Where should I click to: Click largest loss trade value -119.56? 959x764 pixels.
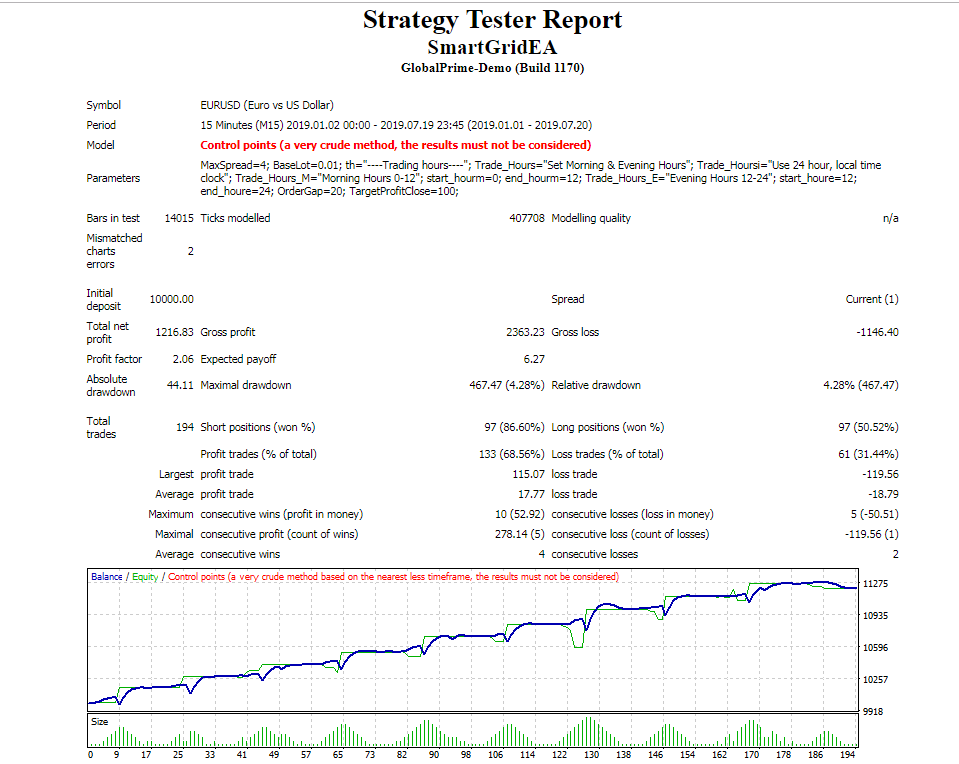coord(880,474)
